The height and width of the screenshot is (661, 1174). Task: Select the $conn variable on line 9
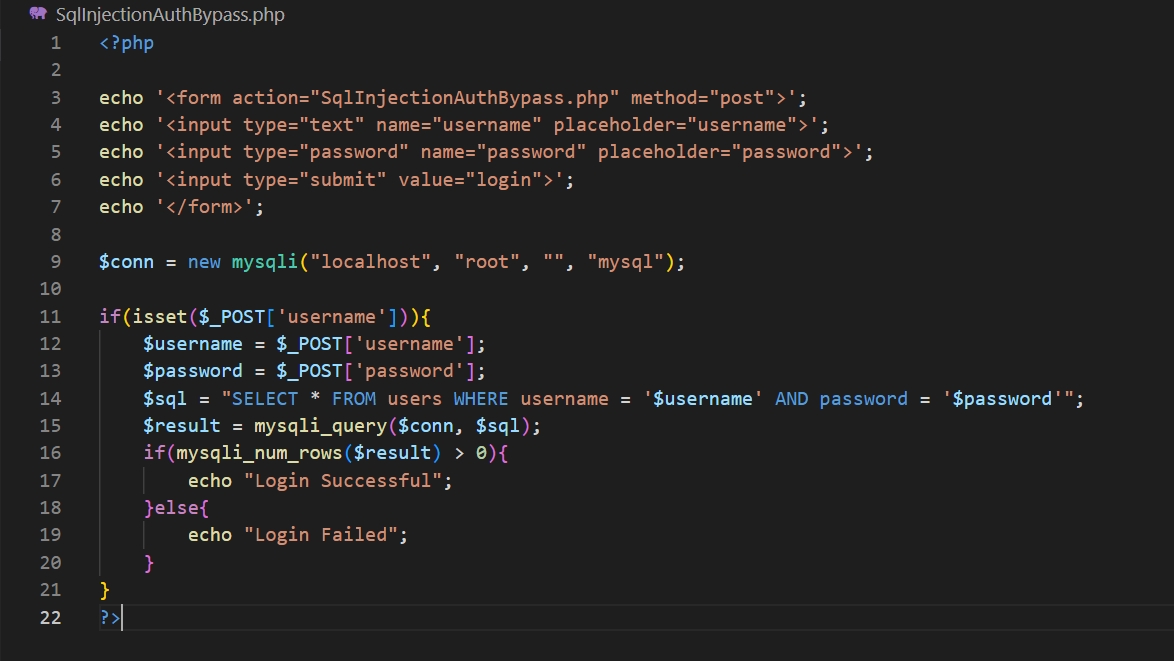126,262
